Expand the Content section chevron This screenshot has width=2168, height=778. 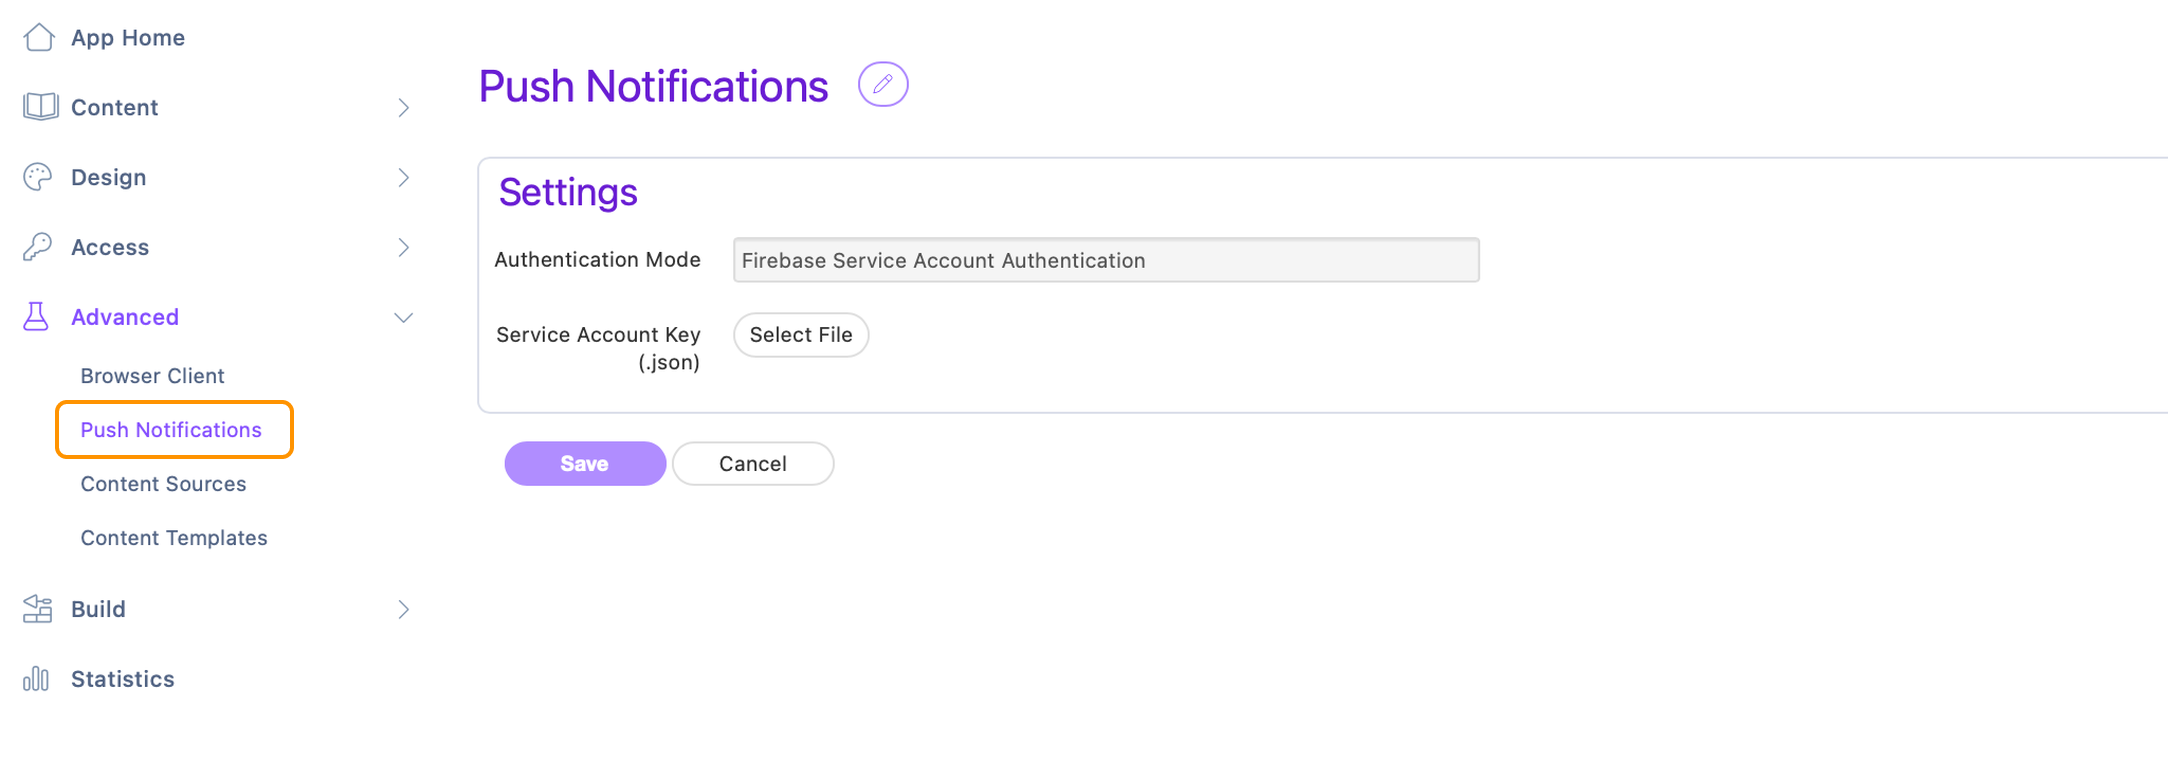point(404,108)
